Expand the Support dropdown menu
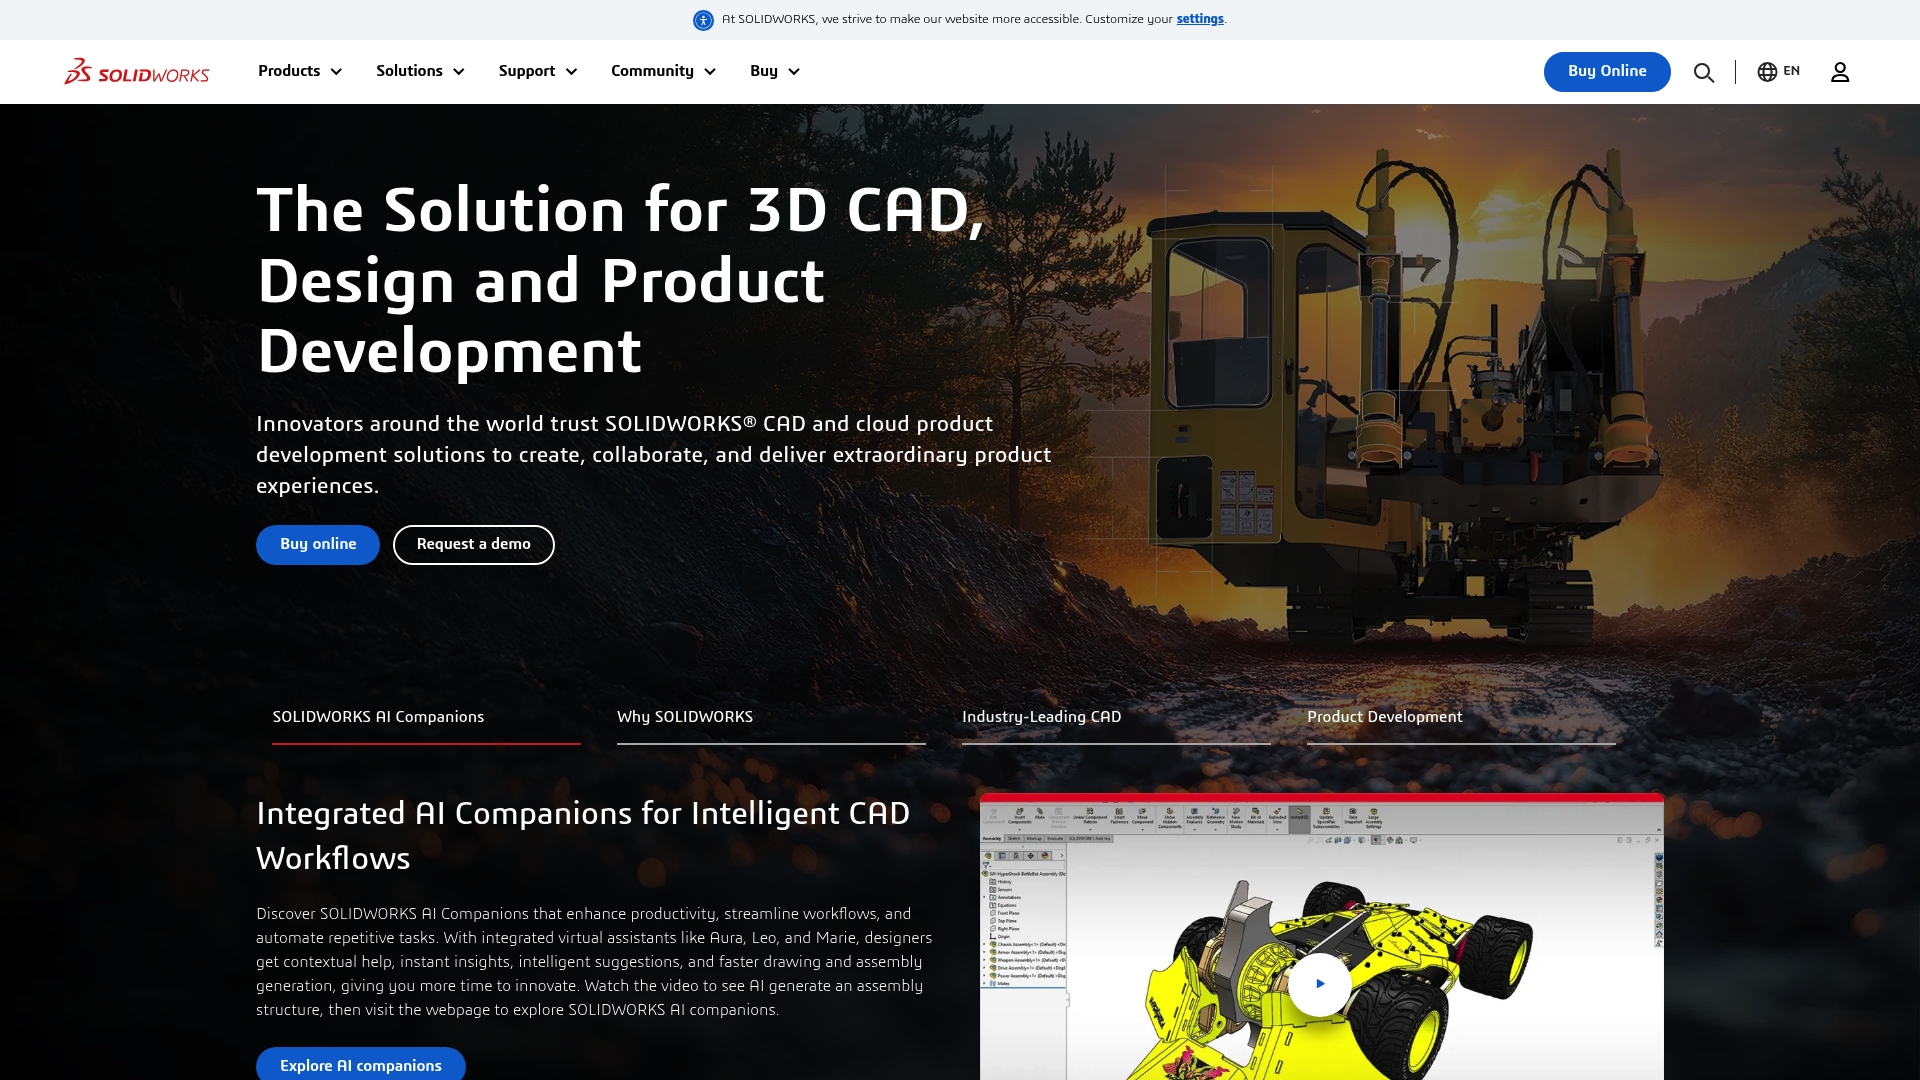The height and width of the screenshot is (1080, 1920). (x=538, y=71)
